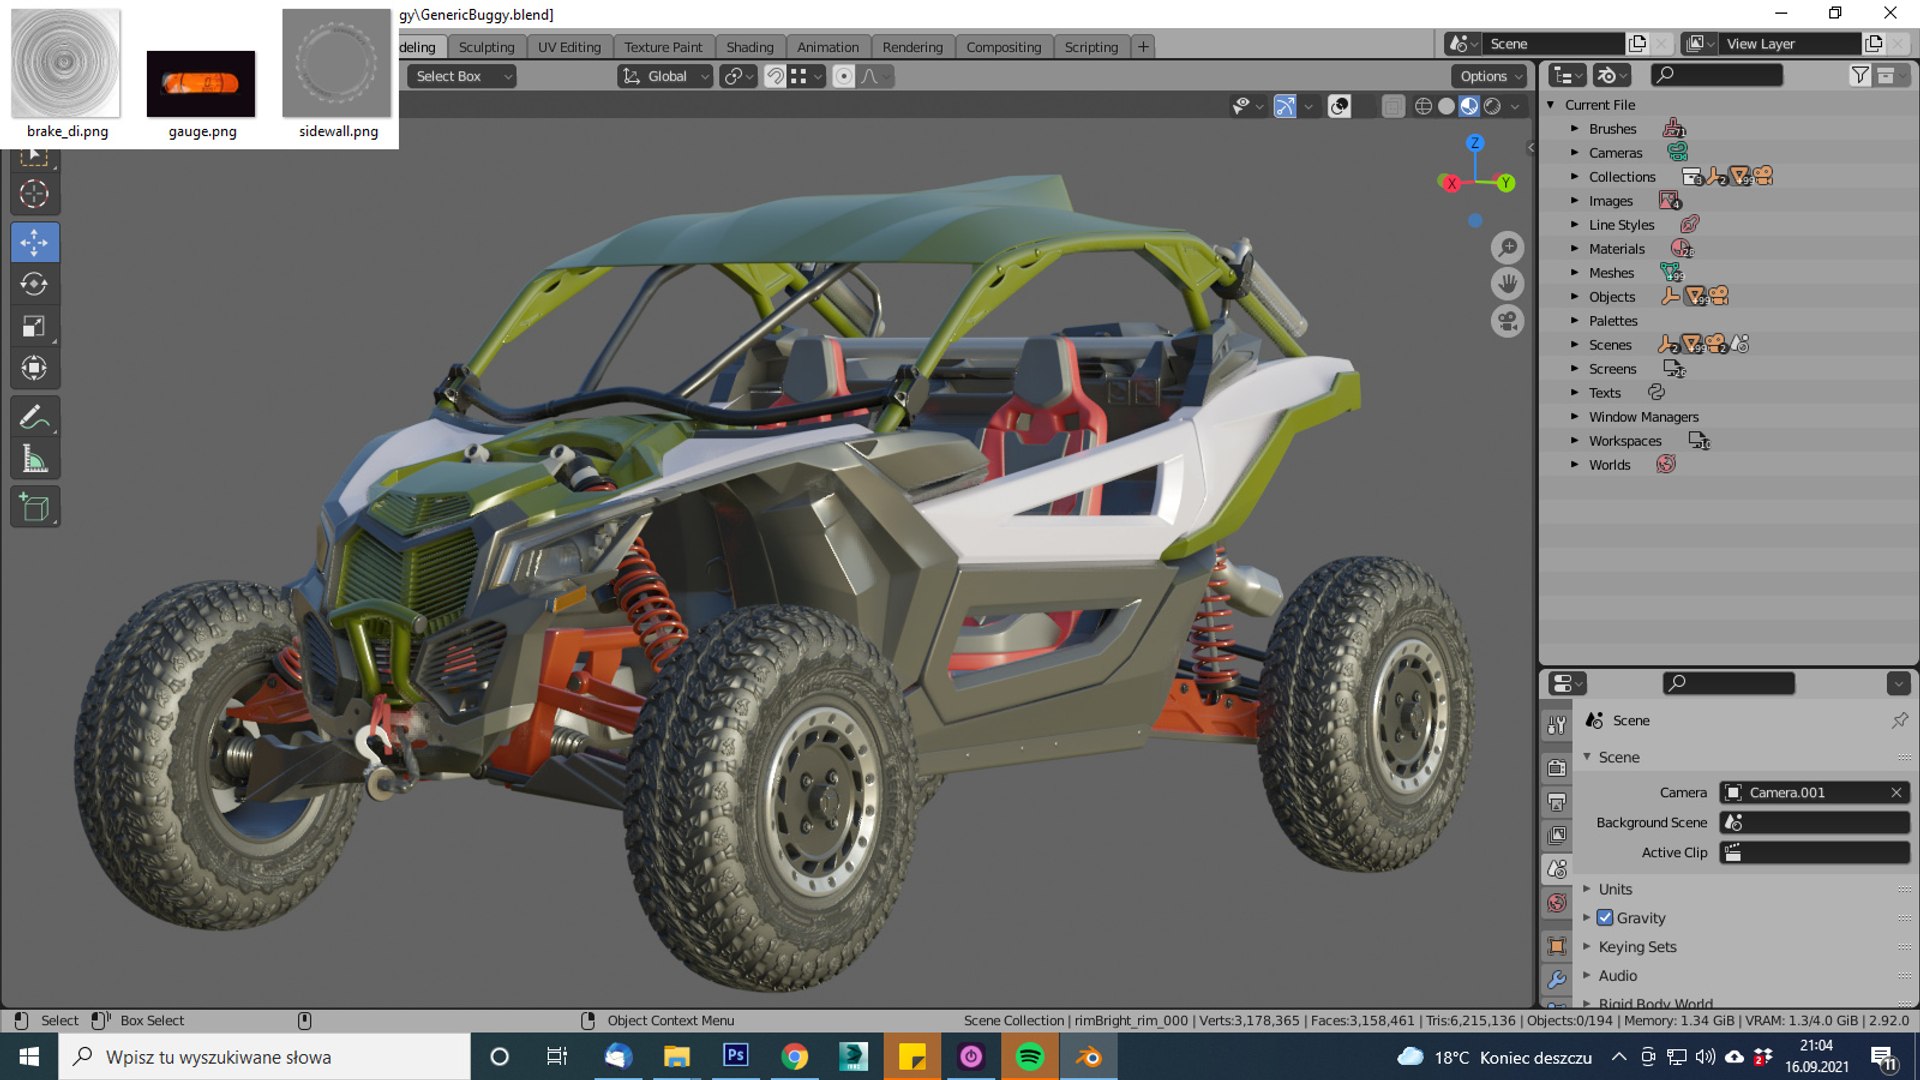Viewport: 1920px width, 1080px height.
Task: Switch to rendered viewport shading
Action: [1492, 106]
